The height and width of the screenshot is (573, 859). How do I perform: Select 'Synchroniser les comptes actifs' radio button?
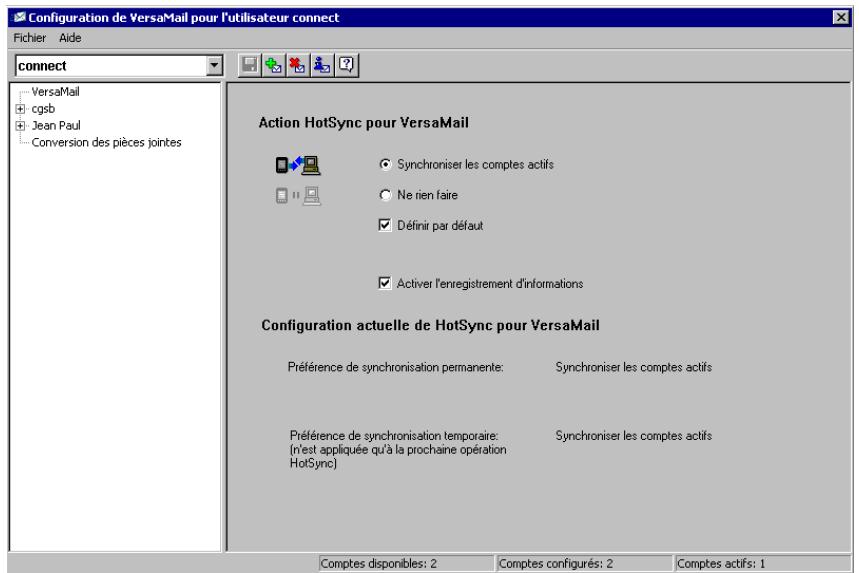(x=386, y=164)
